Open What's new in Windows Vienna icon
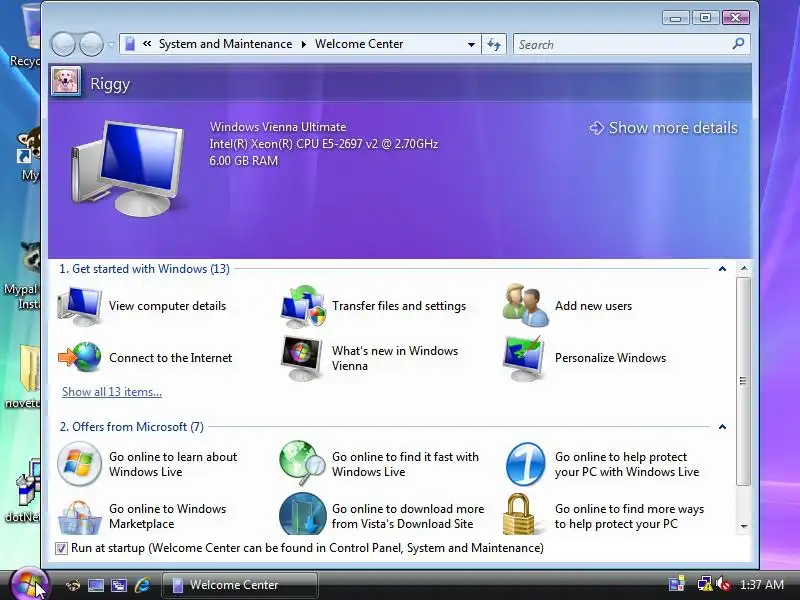Screen dimensions: 800x600 (x=302, y=358)
